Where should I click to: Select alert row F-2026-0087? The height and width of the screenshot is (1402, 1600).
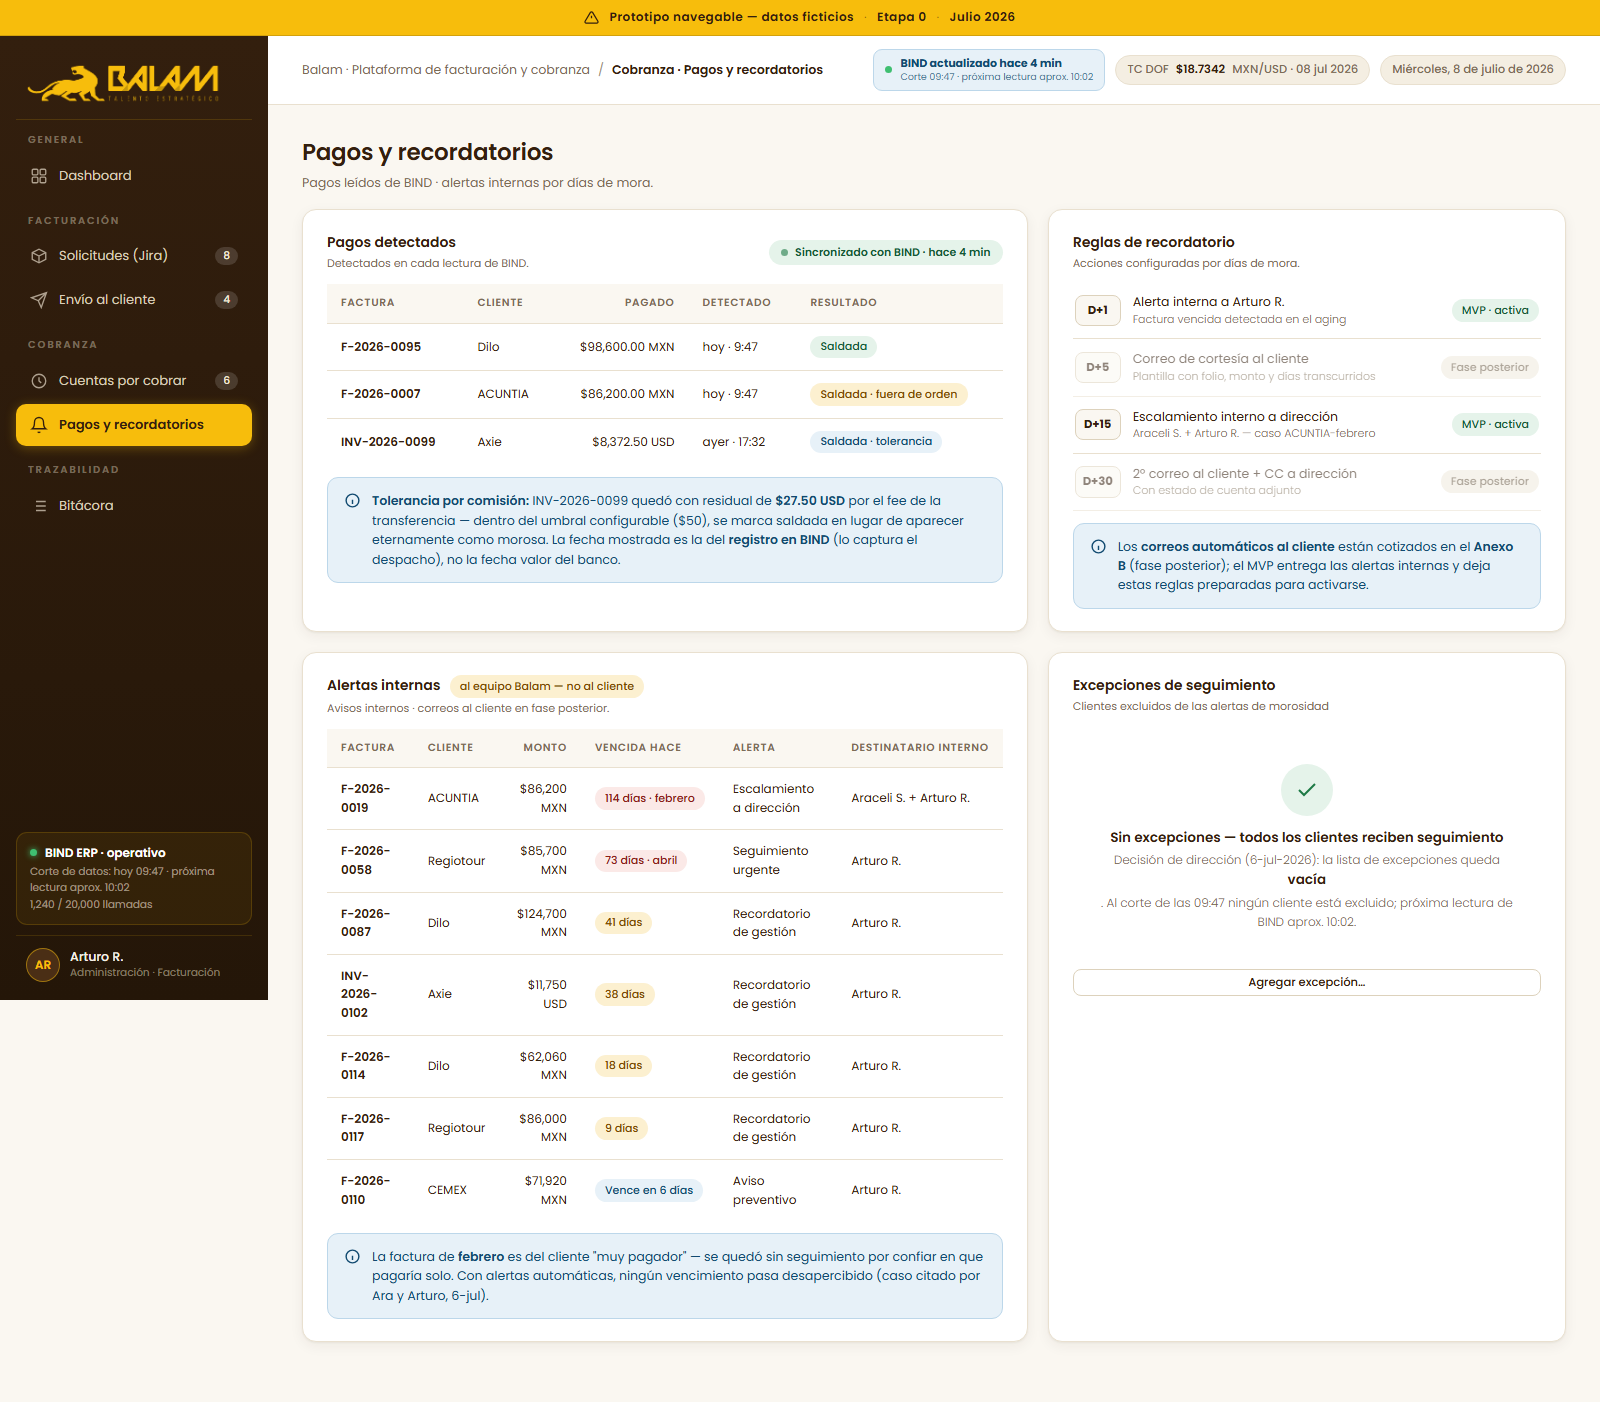[665, 923]
